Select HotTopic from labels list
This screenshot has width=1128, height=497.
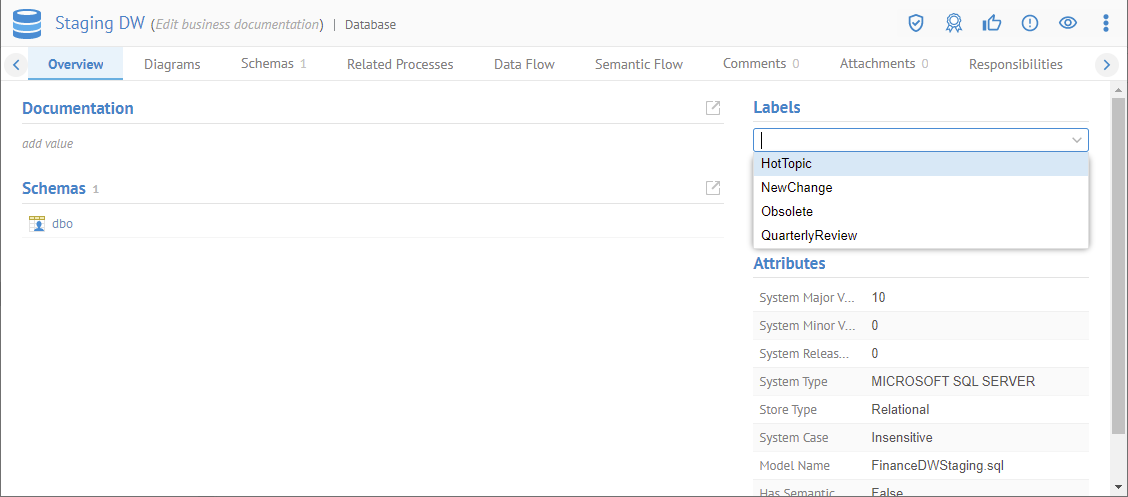point(786,164)
